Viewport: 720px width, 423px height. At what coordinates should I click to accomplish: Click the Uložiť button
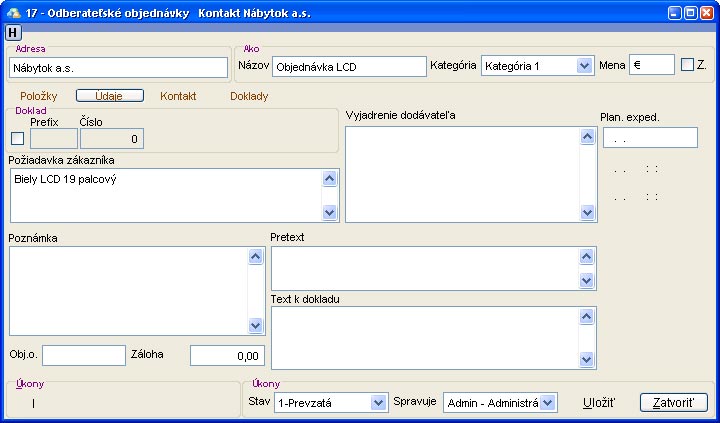[x=599, y=403]
